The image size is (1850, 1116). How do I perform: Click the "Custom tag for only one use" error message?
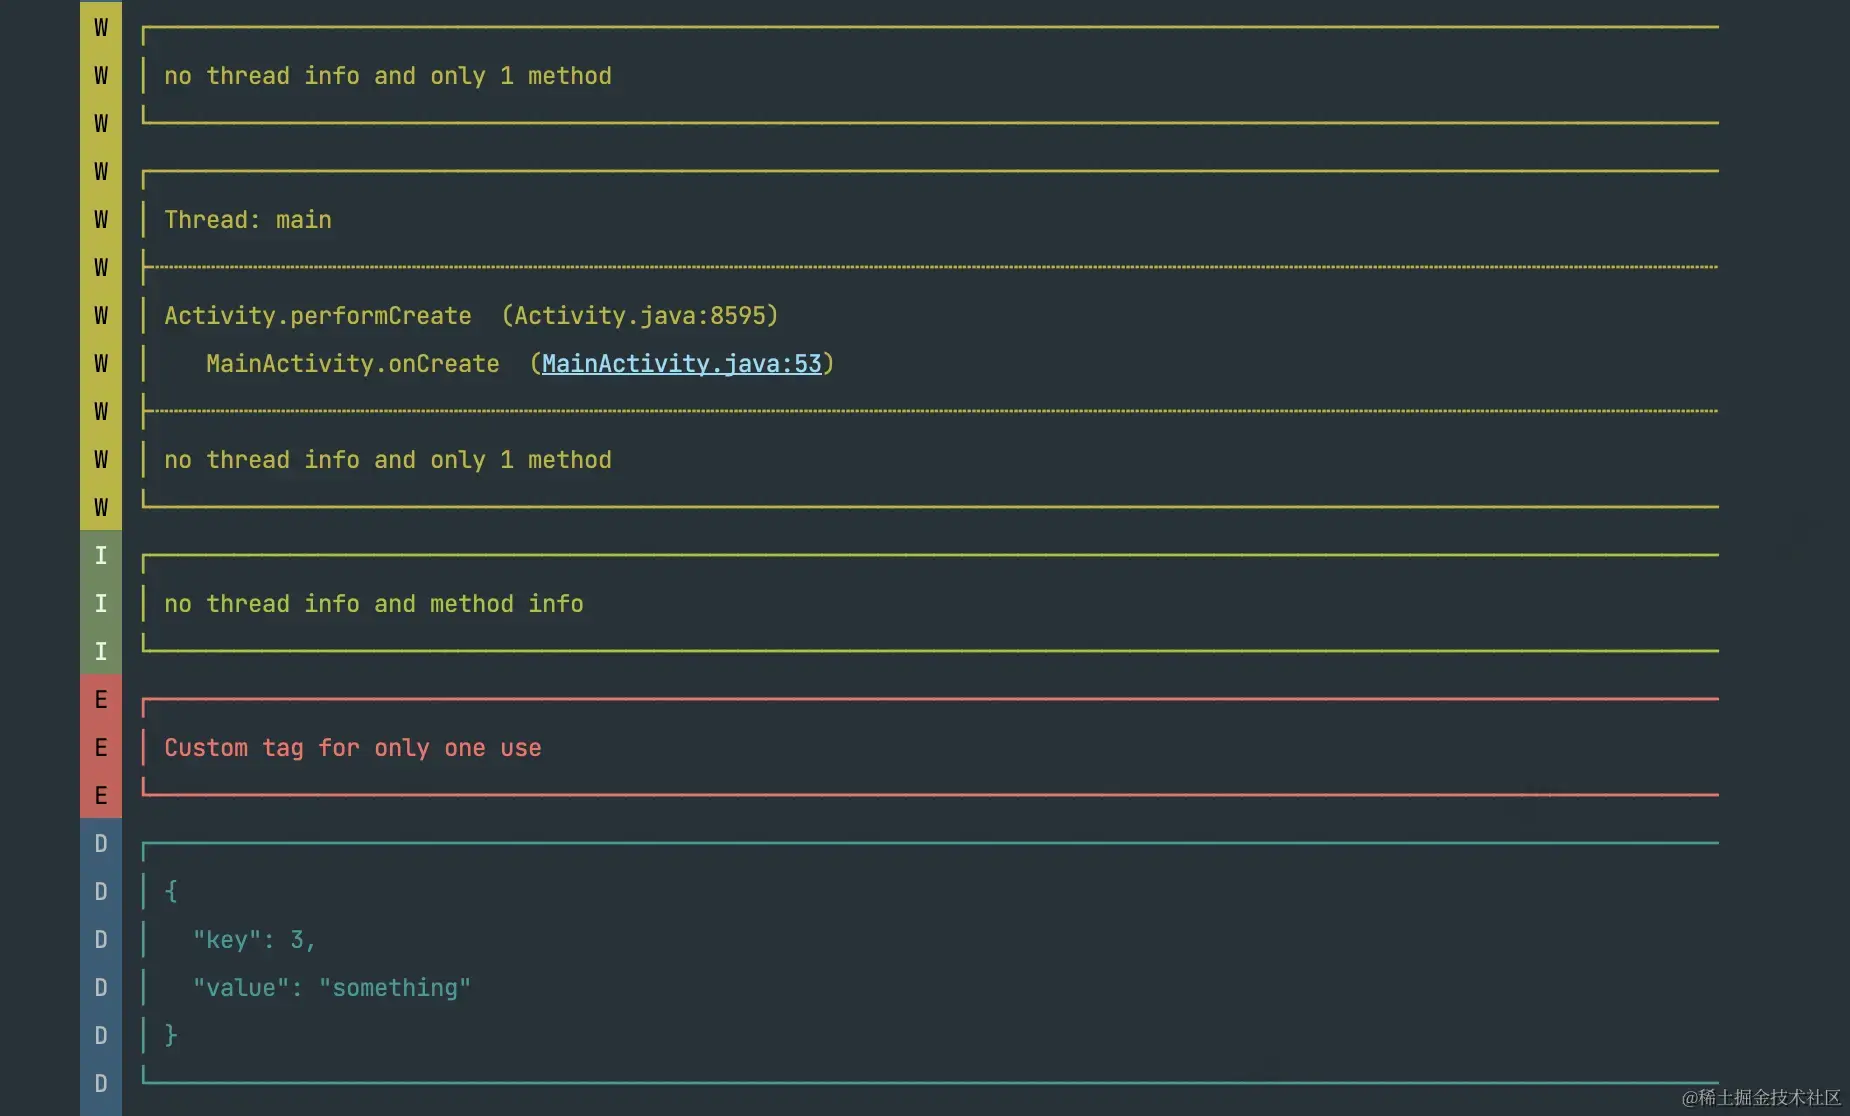[353, 748]
